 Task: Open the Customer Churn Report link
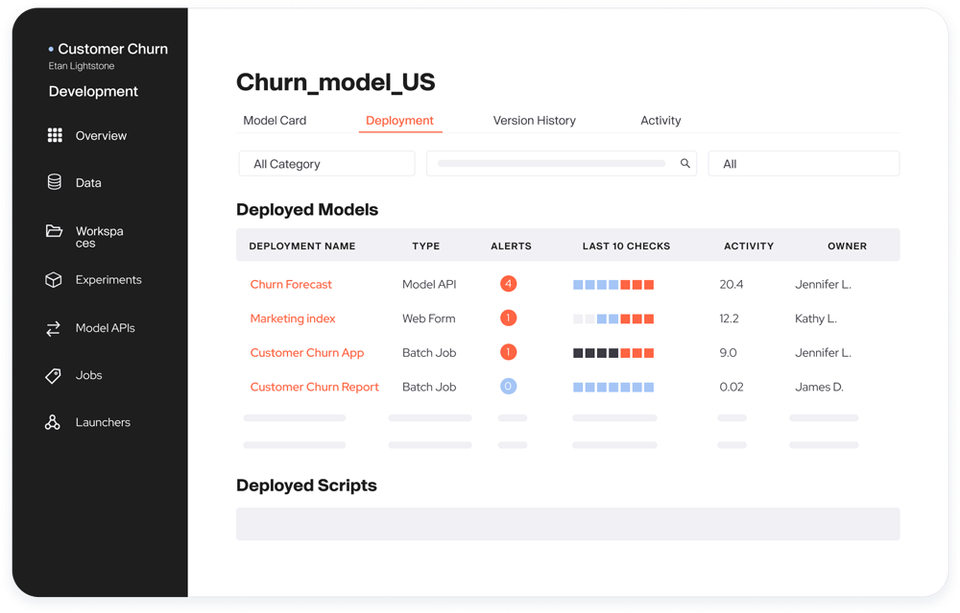(x=314, y=387)
